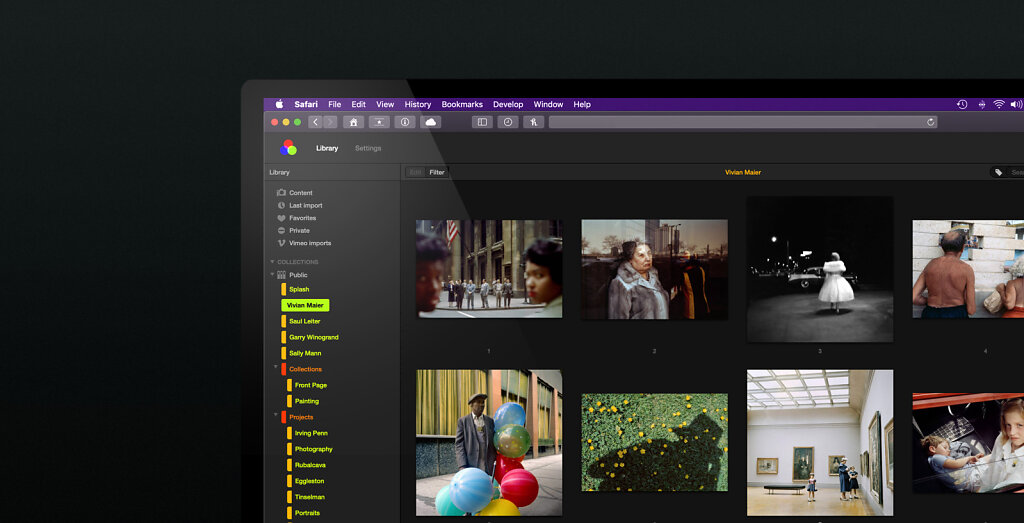Open the Edit menu in menu bar

(359, 104)
